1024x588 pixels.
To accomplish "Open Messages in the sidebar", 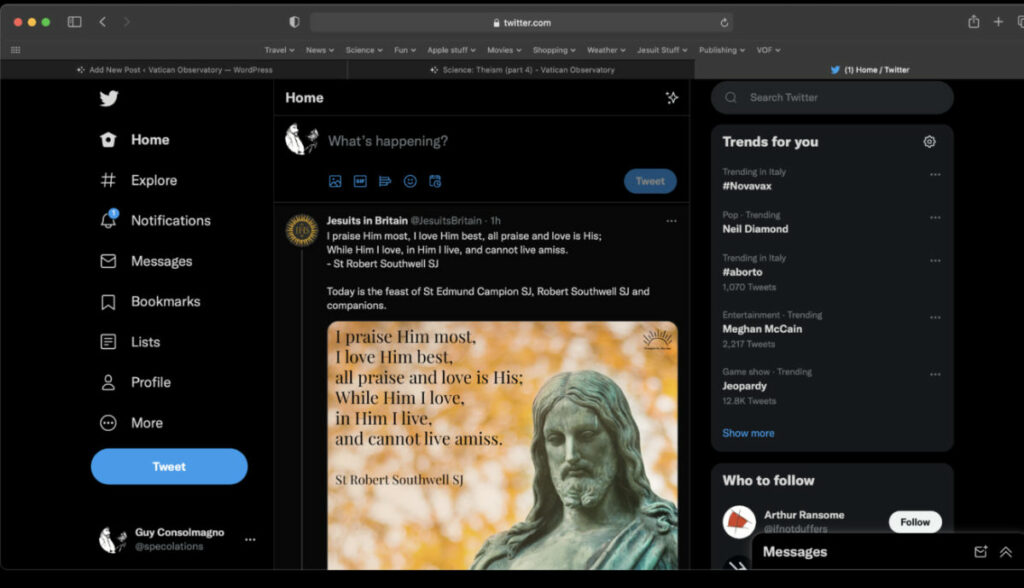I will 146,261.
